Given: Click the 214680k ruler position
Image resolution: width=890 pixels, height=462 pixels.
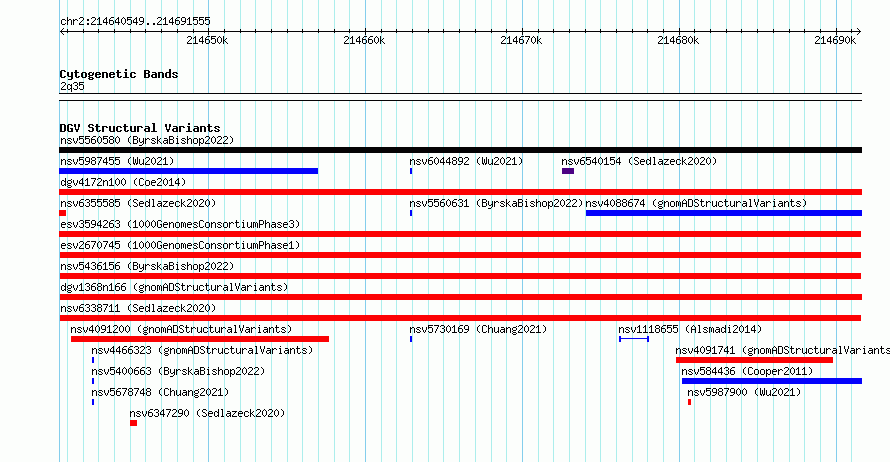Looking at the screenshot, I should 678,40.
